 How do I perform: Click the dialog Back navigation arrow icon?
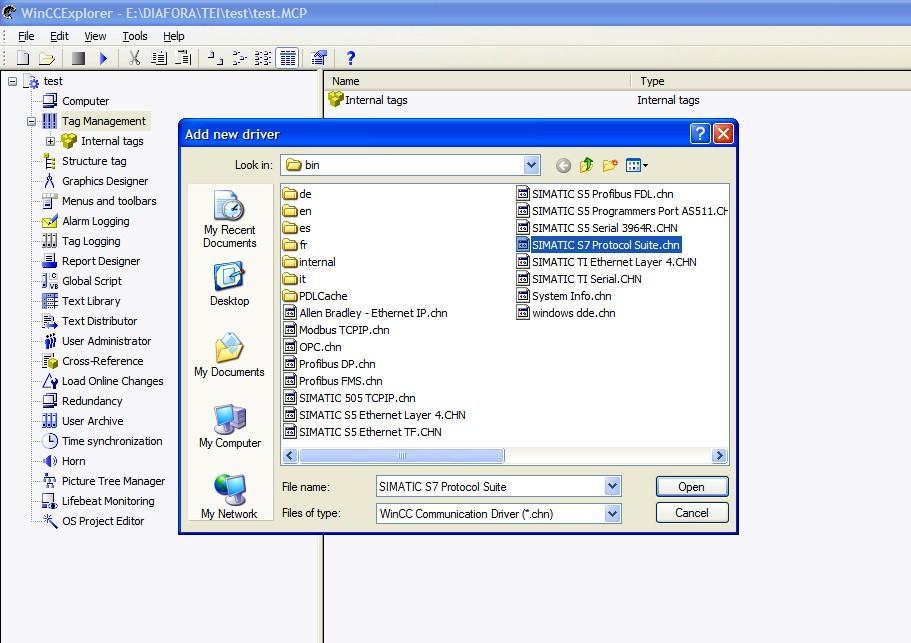tap(563, 166)
